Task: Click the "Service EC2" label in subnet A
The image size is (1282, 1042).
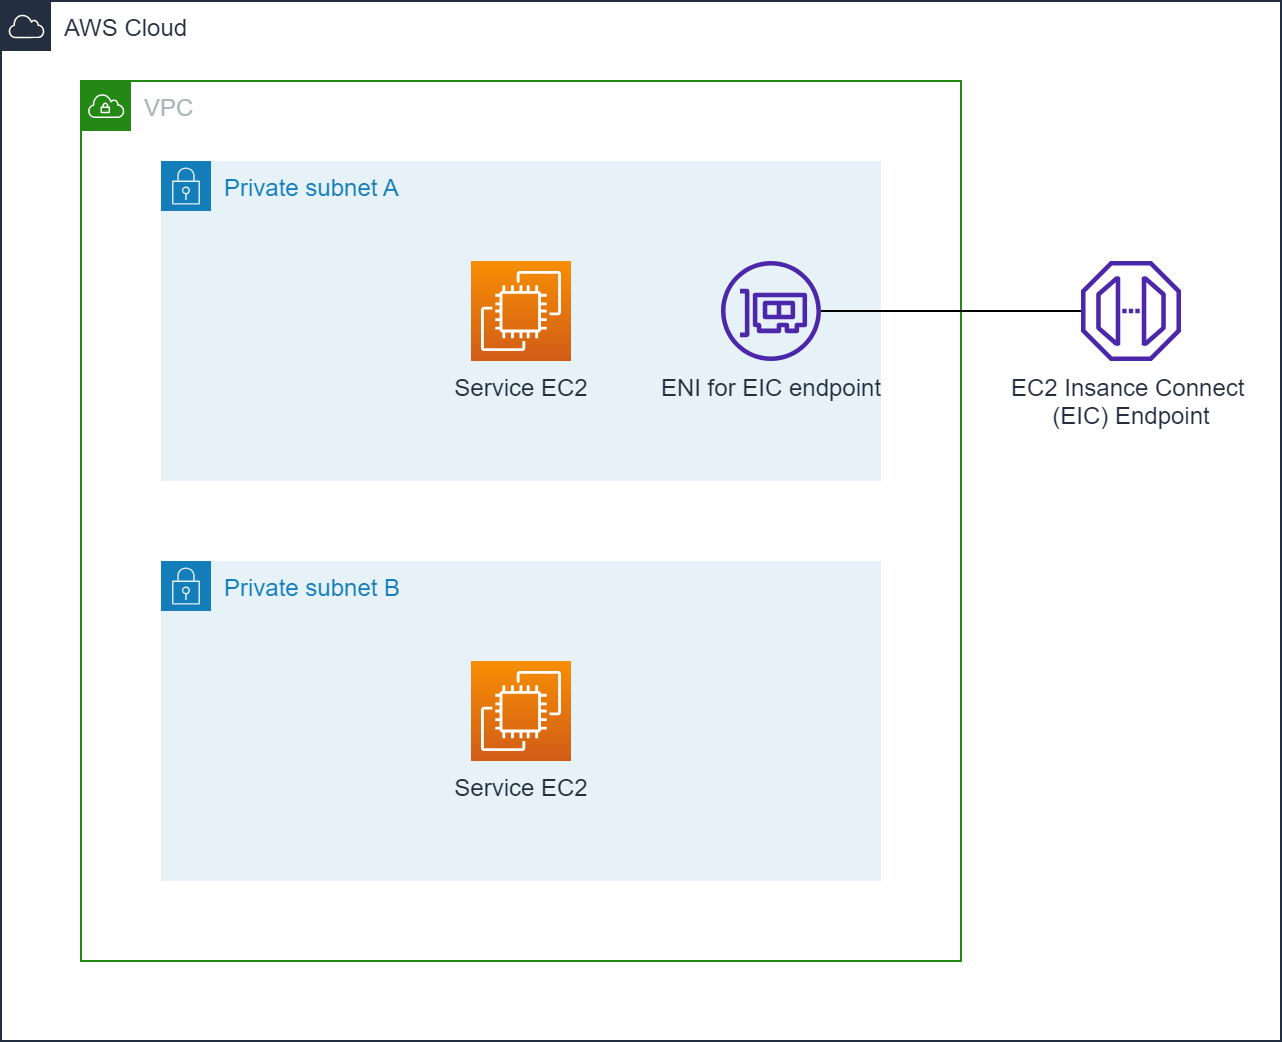Action: tap(521, 388)
